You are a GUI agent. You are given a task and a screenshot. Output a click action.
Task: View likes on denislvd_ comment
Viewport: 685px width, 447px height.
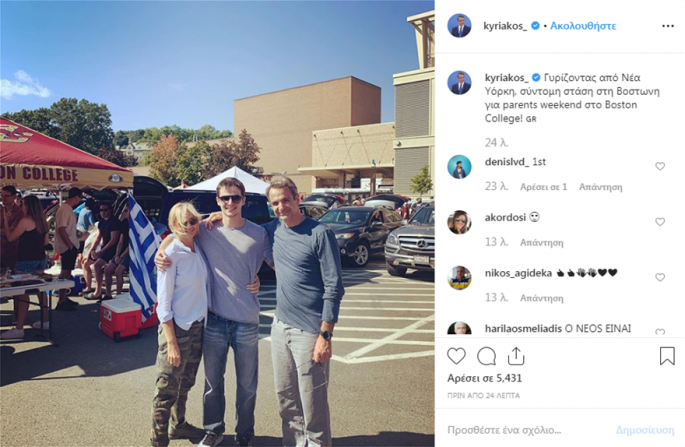(543, 187)
